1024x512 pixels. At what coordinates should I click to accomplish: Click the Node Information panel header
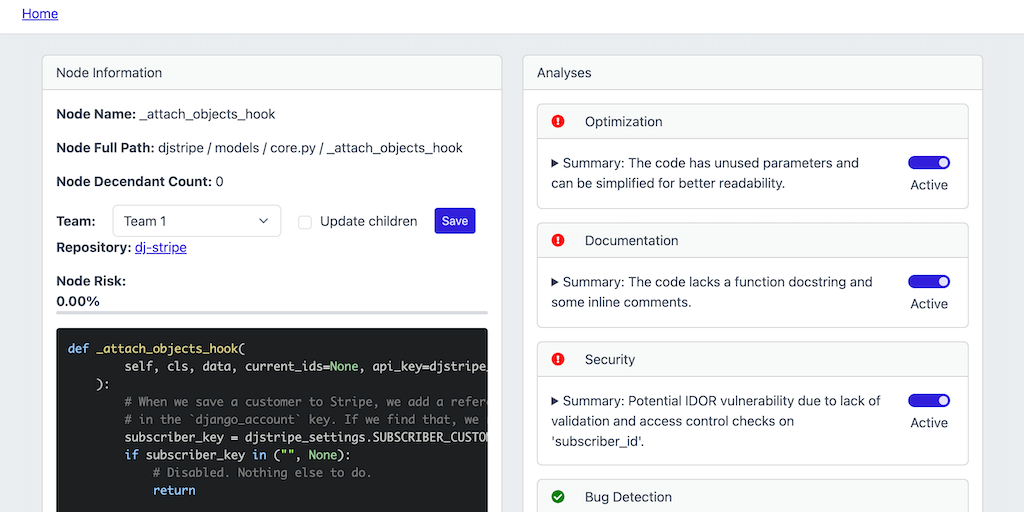271,73
